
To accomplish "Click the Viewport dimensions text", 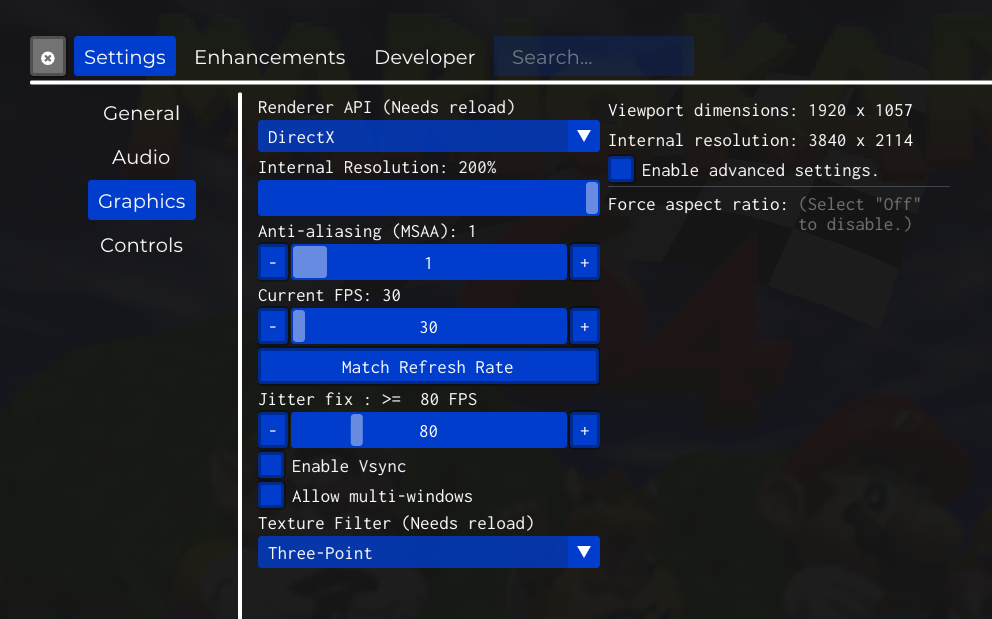I will [x=760, y=111].
